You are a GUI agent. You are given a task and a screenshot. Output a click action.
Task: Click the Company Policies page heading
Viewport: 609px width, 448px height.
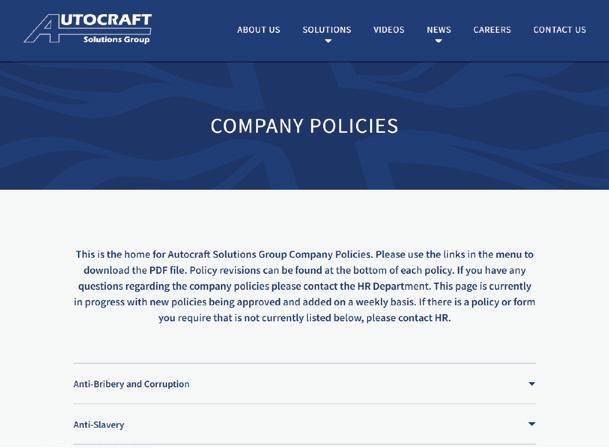304,126
